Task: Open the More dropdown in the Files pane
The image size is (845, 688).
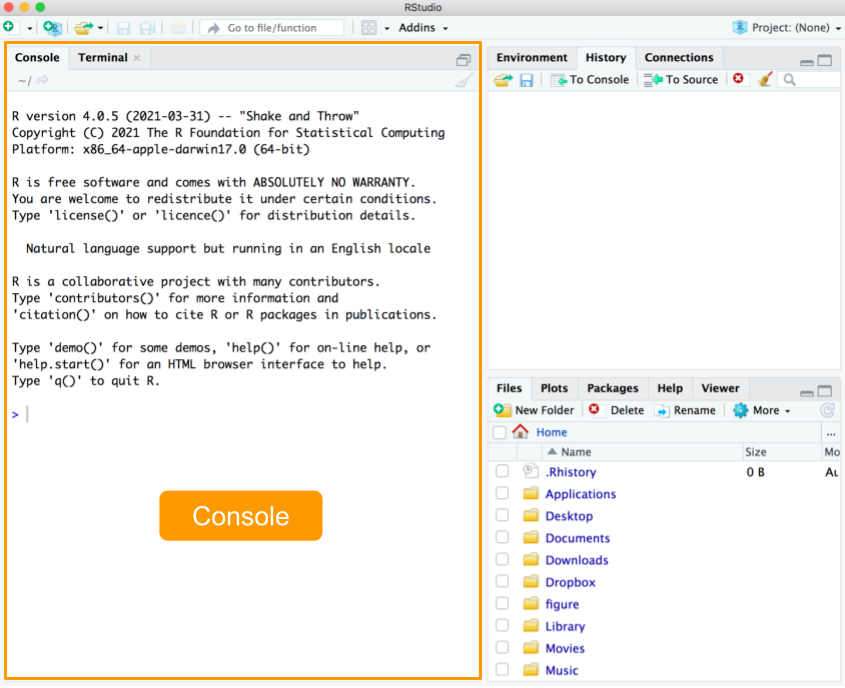Action: 761,411
